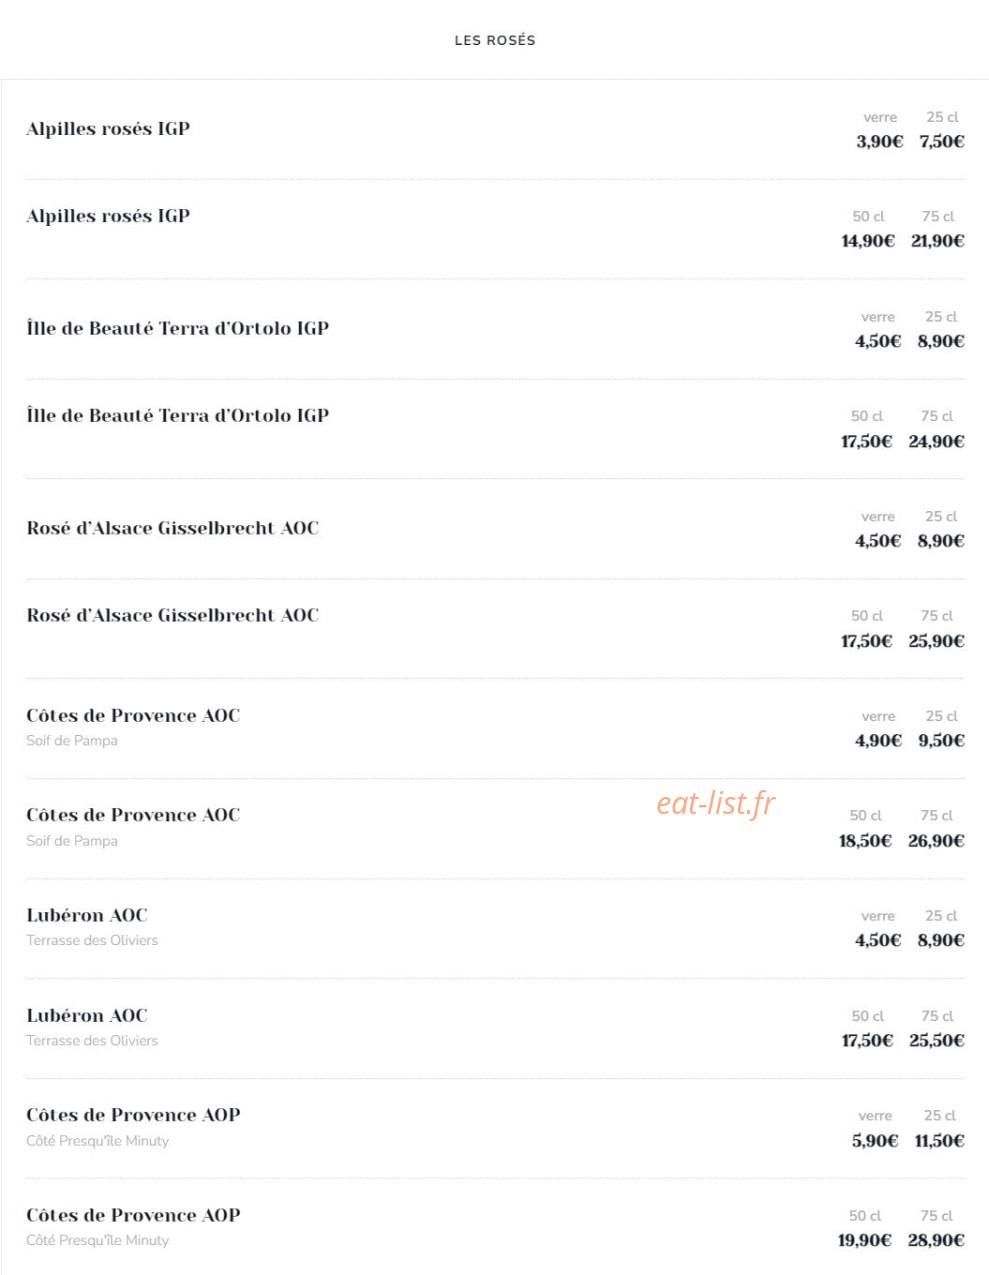This screenshot has height=1275, width=989.
Task: Click the 21,90€ price for Alpilles 75 cl
Action: [x=937, y=241]
